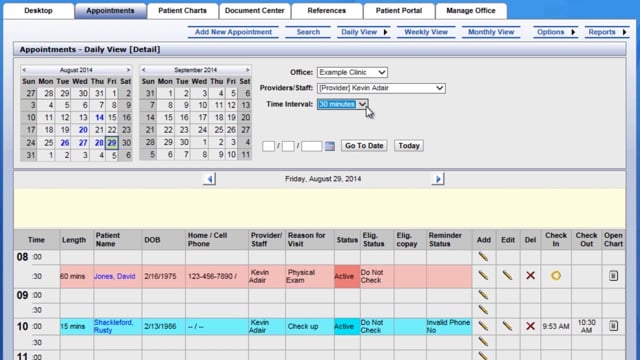Screen dimensions: 640x360
Task: Click 10:30 AM check-out time
Action: point(586,326)
